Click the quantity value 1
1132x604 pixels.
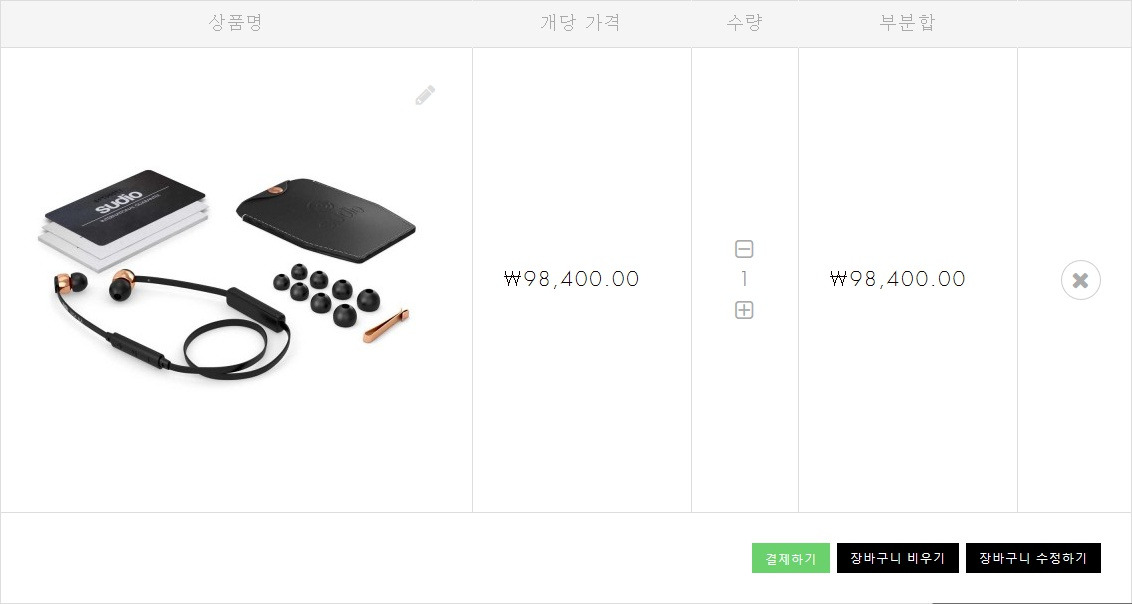coord(744,279)
